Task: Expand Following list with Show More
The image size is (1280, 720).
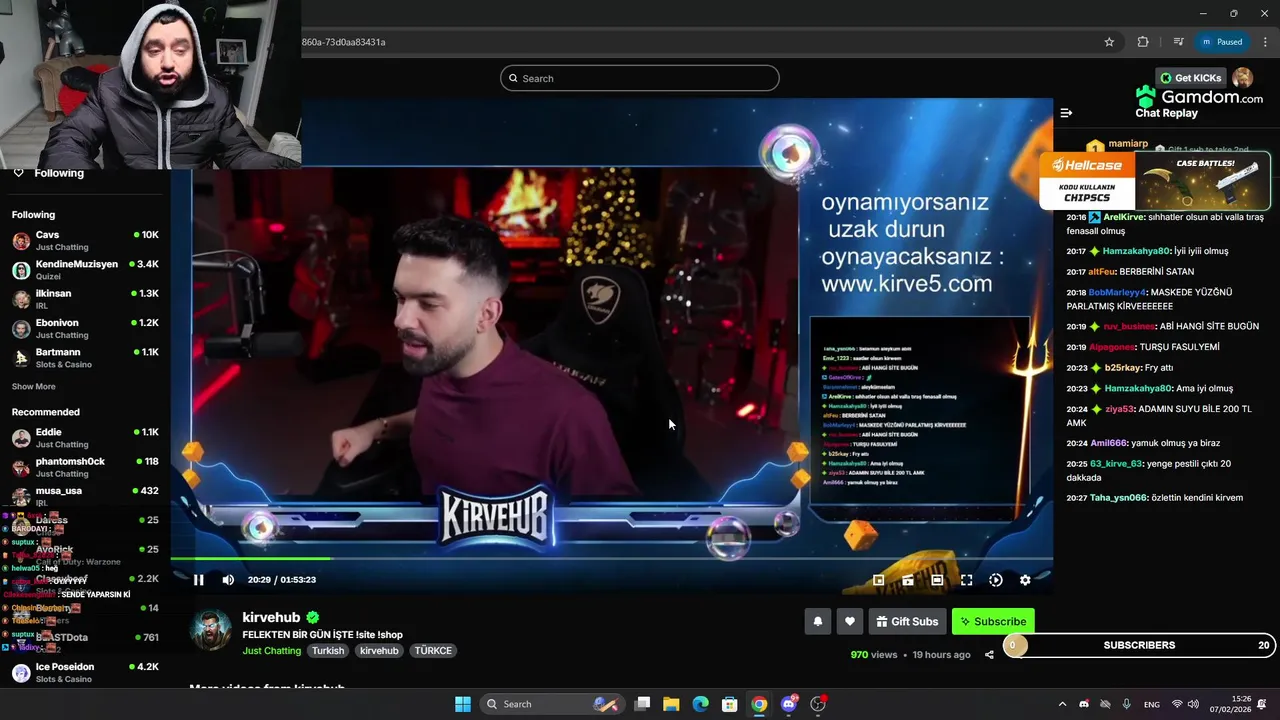Action: 34,387
